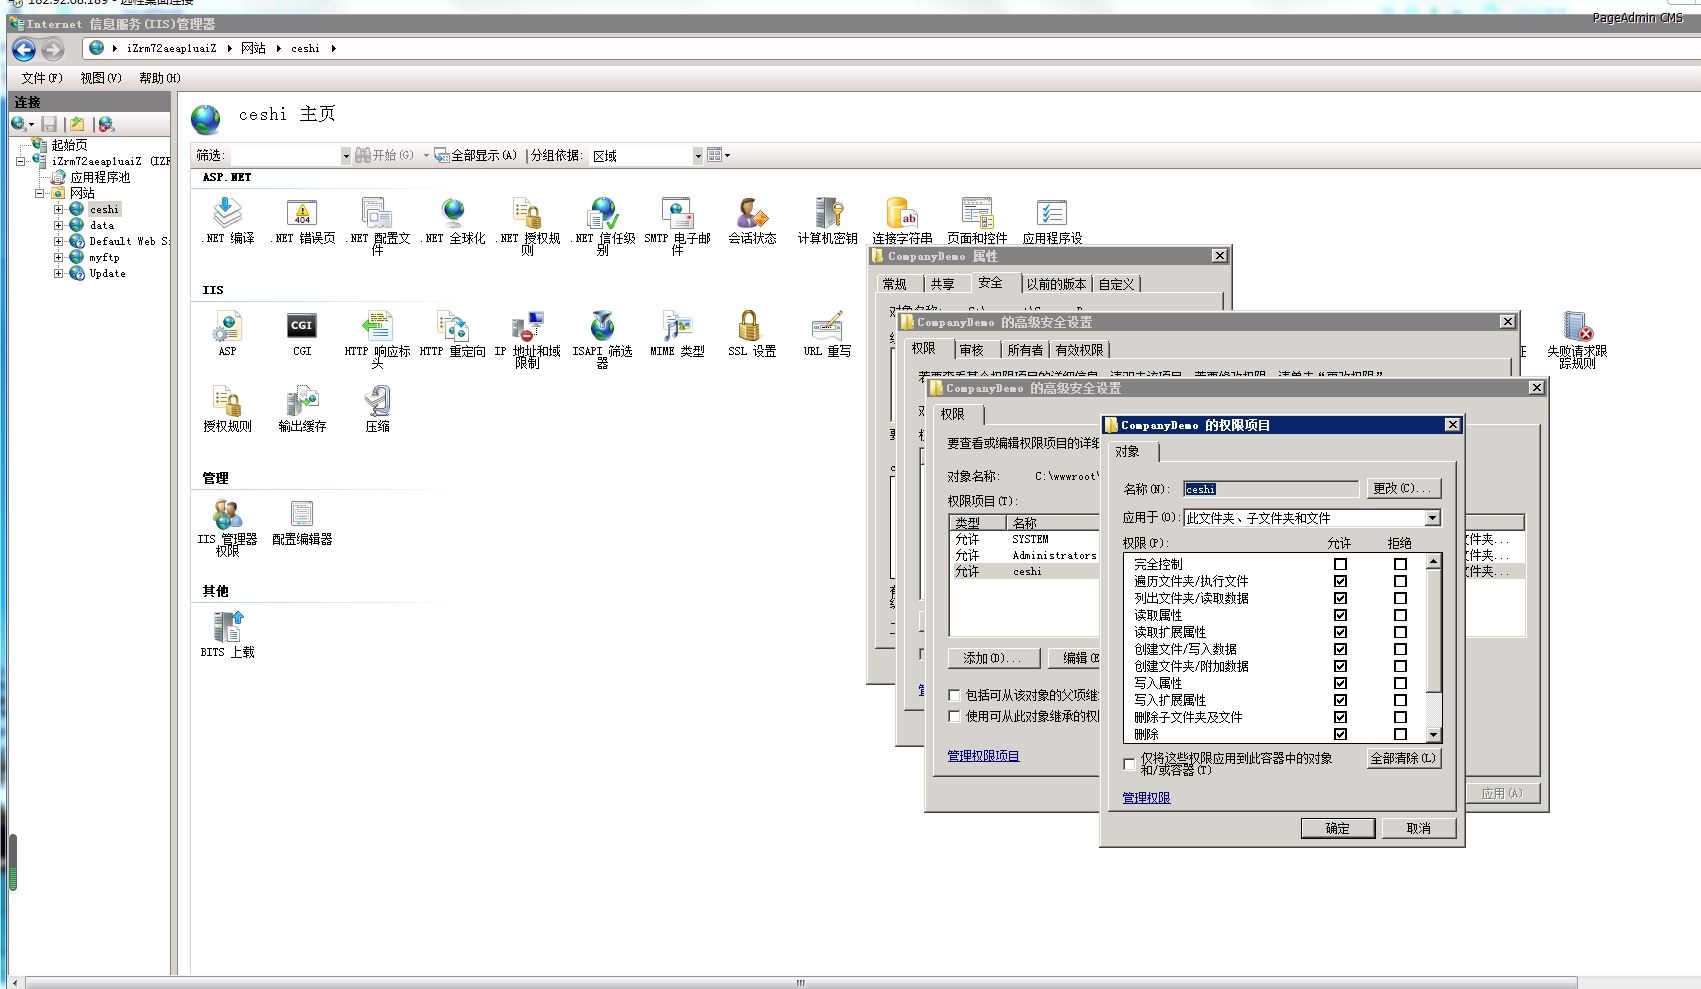Screen dimensions: 1701x989
Task: Collapse the 网站 tree node
Action: tap(40, 193)
